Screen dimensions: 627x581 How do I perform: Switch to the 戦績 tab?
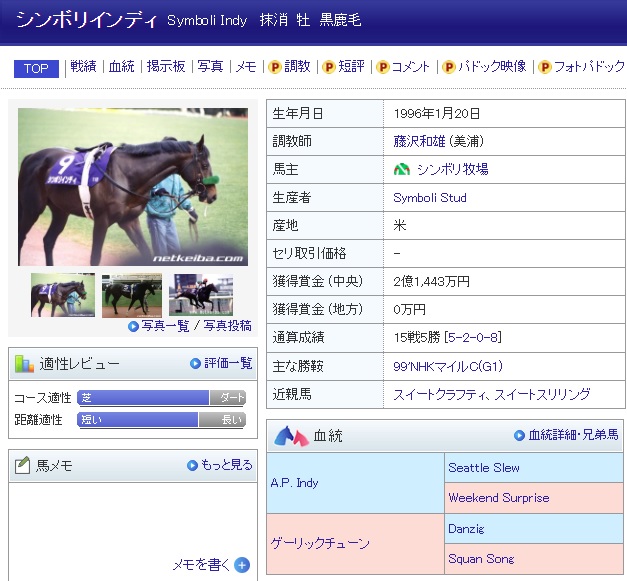click(84, 67)
